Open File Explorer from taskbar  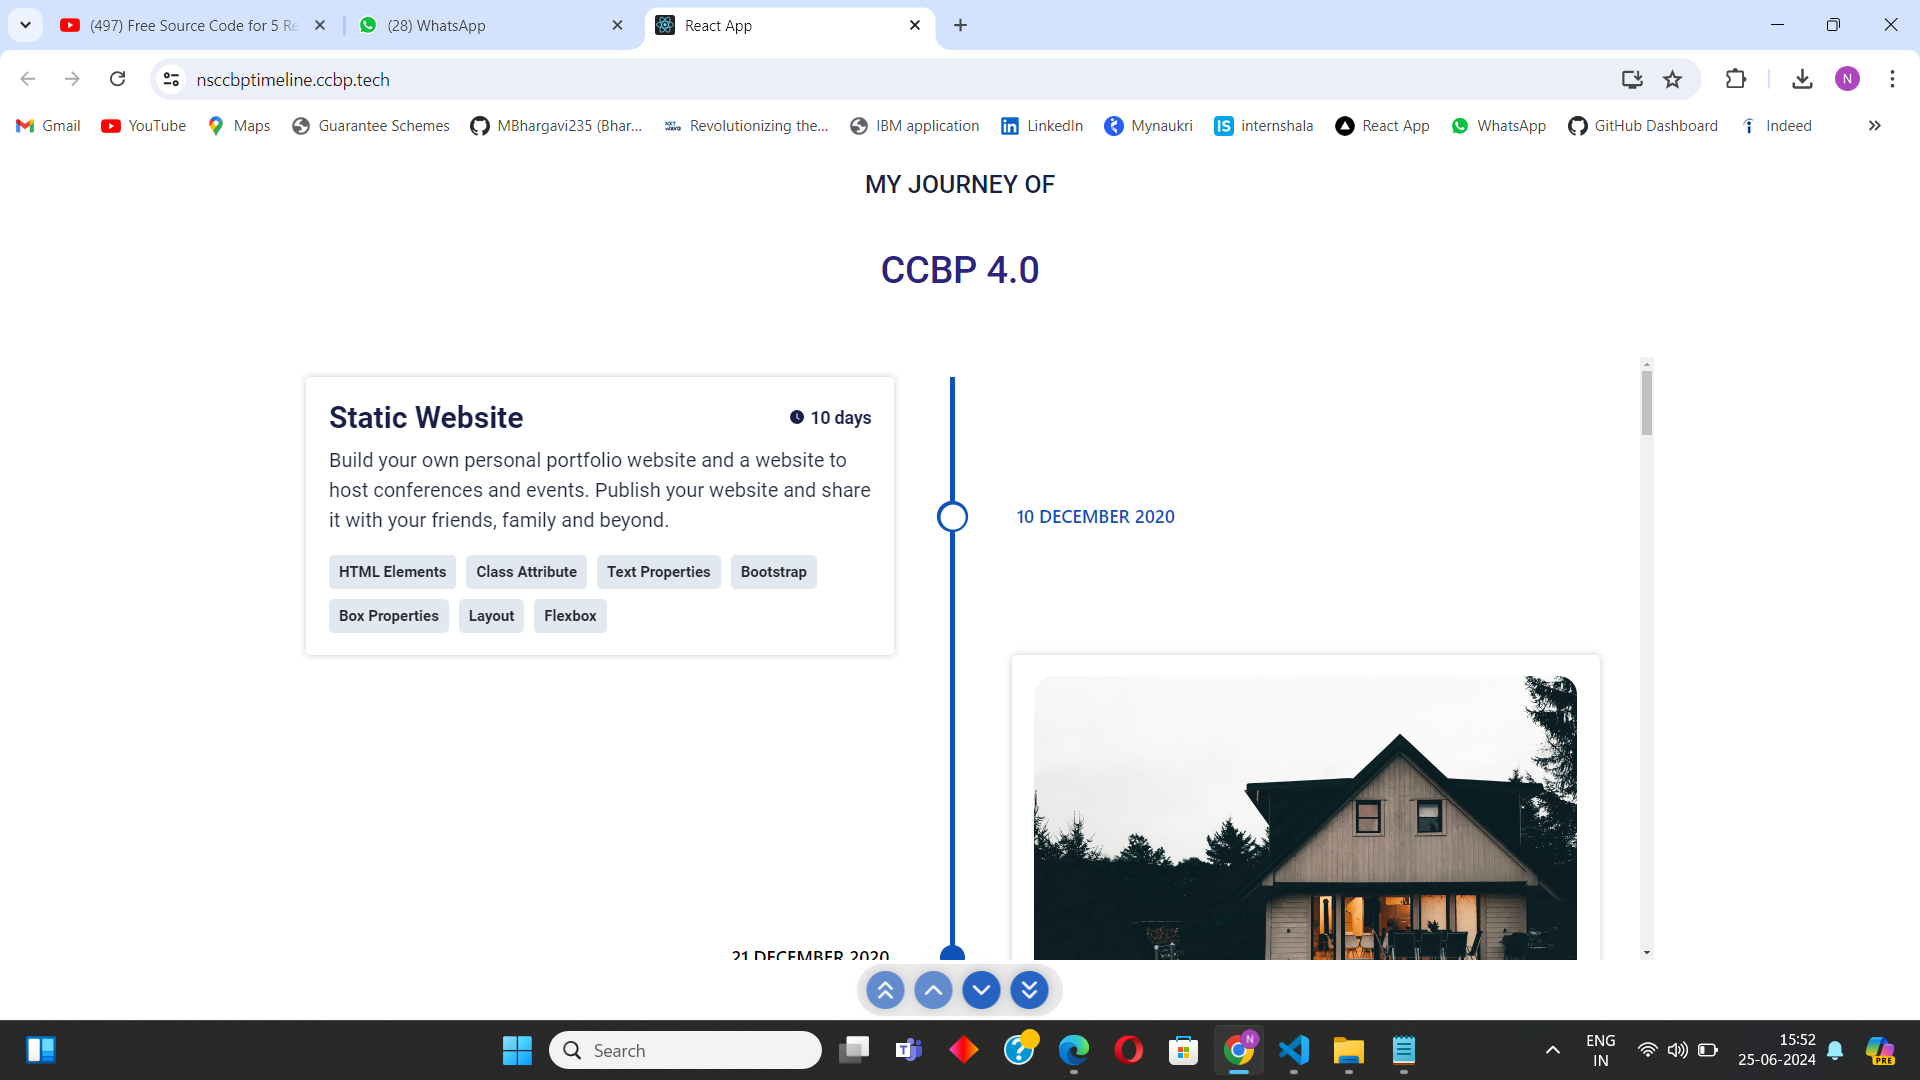1349,1050
